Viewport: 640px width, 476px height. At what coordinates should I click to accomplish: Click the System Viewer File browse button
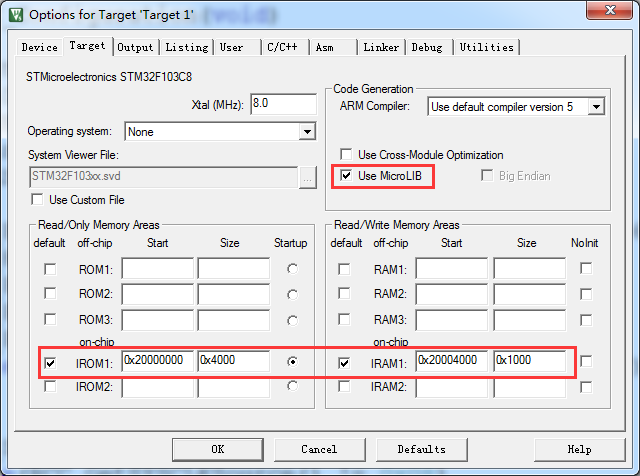pyautogui.click(x=308, y=177)
